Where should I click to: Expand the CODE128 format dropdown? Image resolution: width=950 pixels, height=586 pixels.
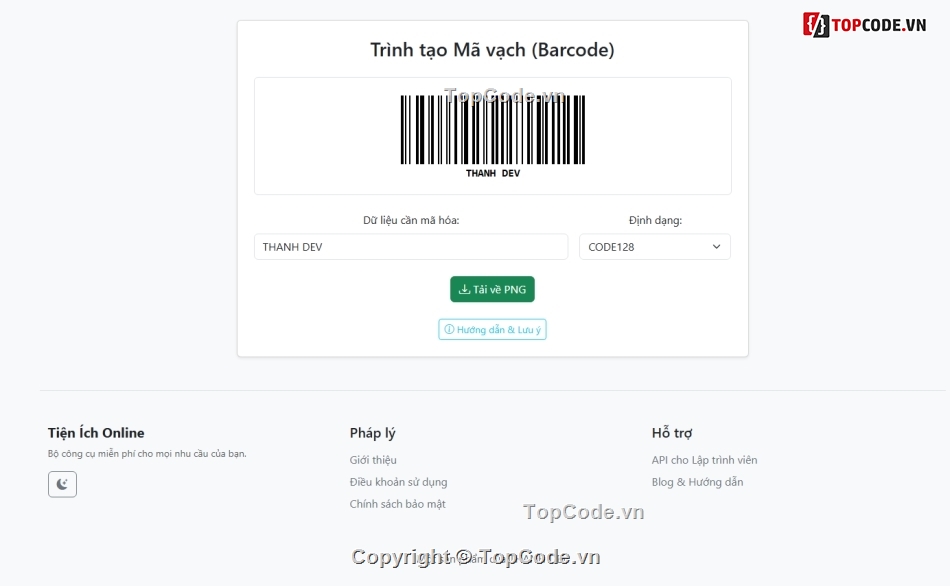654,247
